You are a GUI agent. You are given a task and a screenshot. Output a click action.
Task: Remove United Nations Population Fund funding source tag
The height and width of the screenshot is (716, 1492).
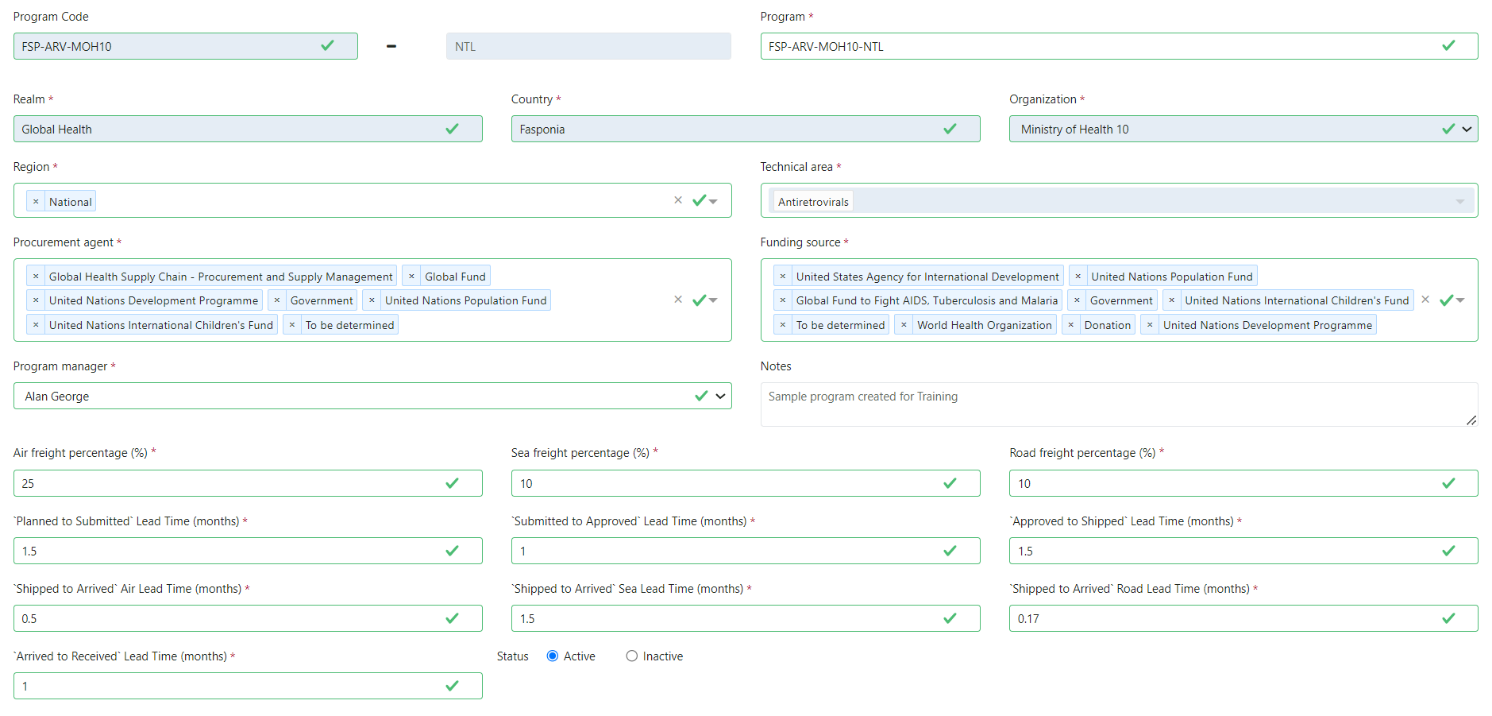[1078, 277]
